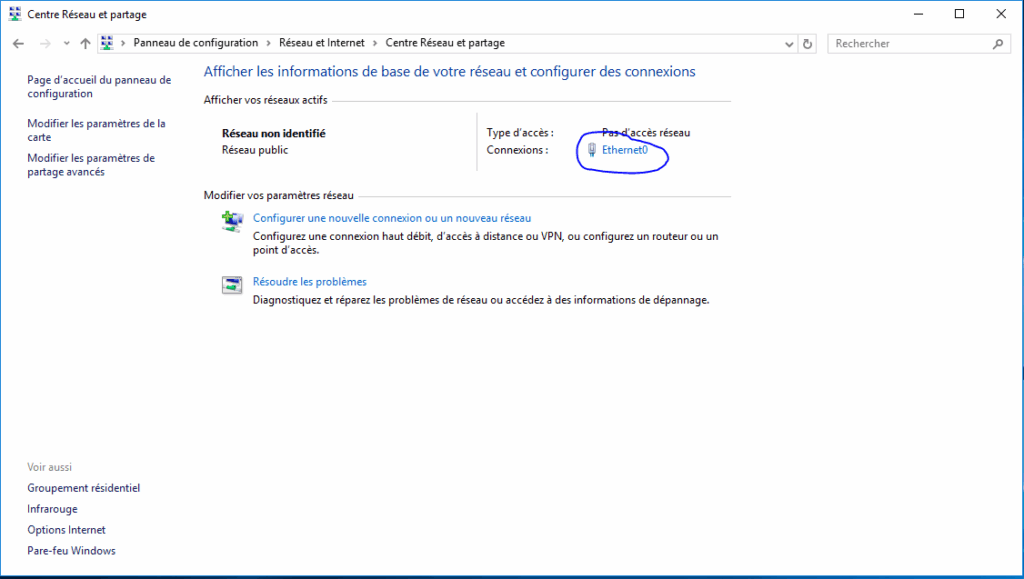
Task: Click the Back navigation arrow
Action: click(x=18, y=44)
